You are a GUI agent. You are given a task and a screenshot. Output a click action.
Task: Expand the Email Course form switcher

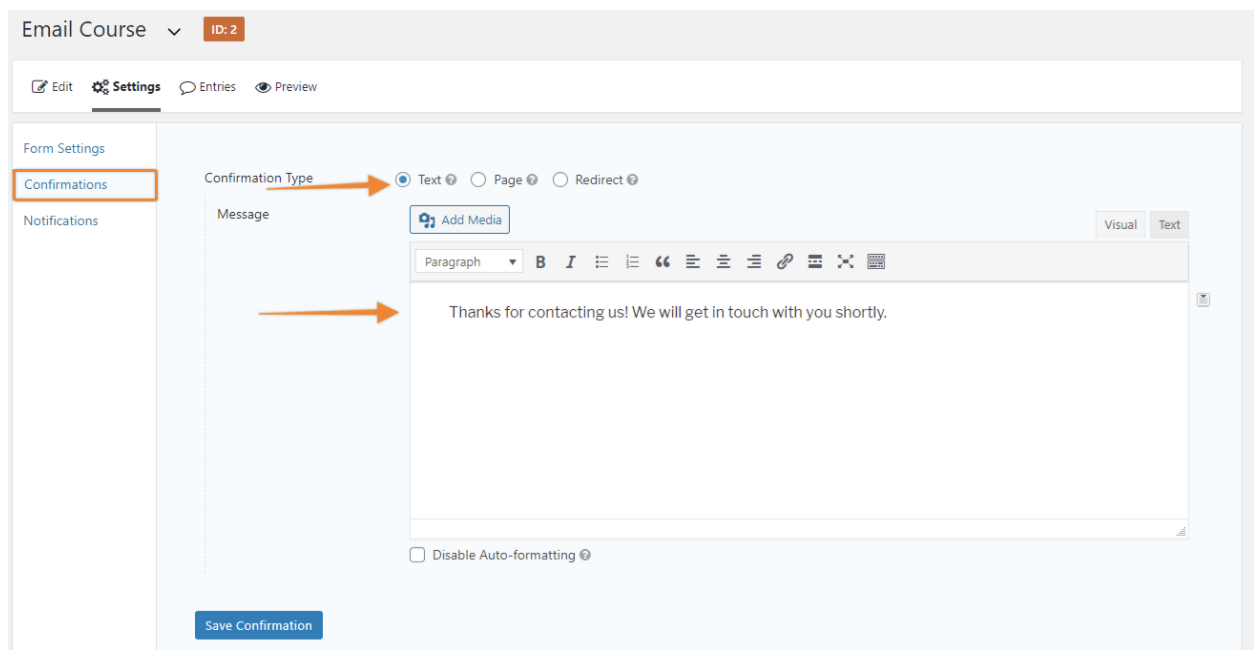pyautogui.click(x=174, y=31)
